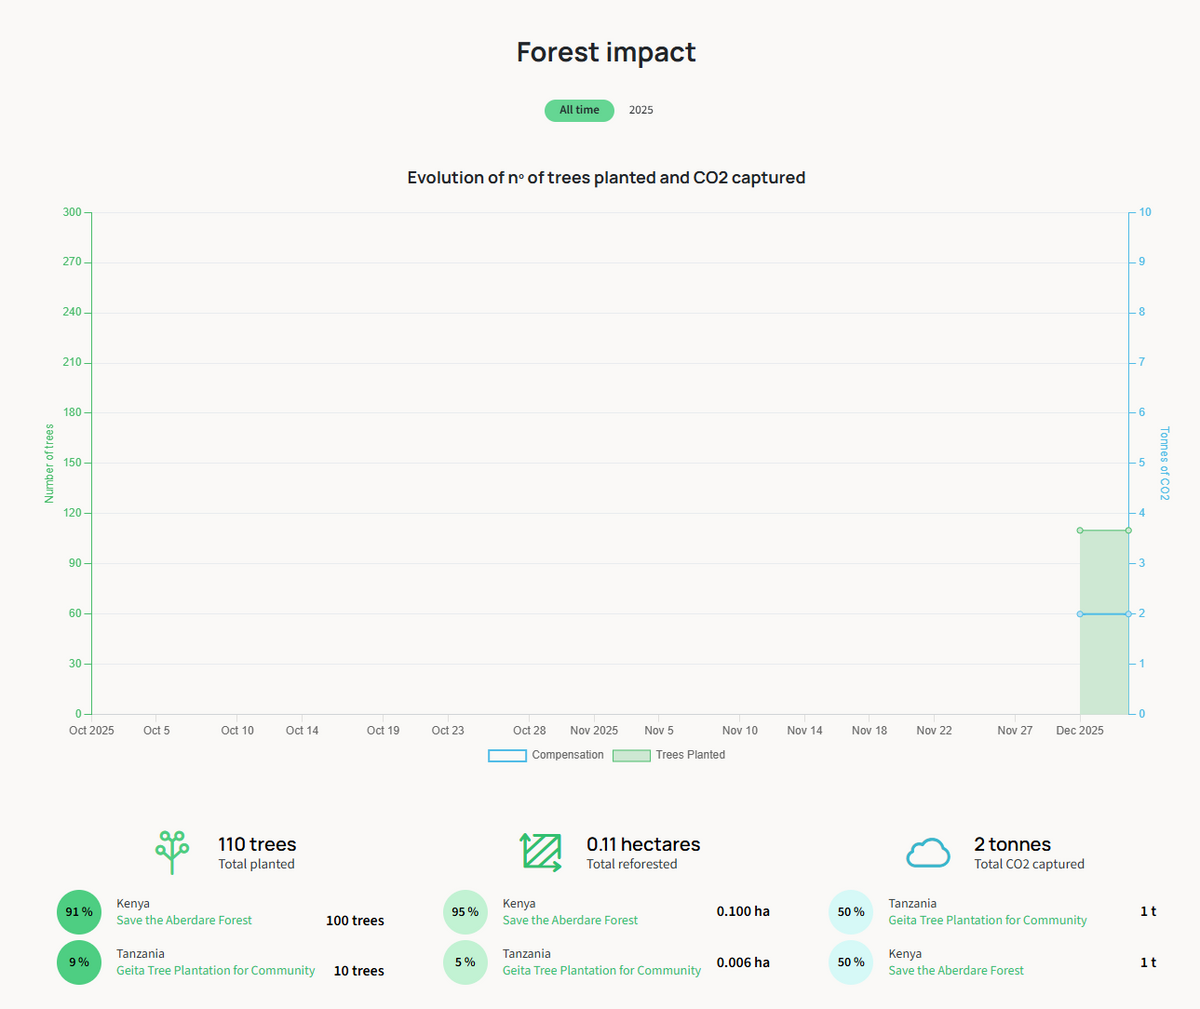Click the blue Compensation legend swatch
The height and width of the screenshot is (1009, 1200).
pos(507,756)
